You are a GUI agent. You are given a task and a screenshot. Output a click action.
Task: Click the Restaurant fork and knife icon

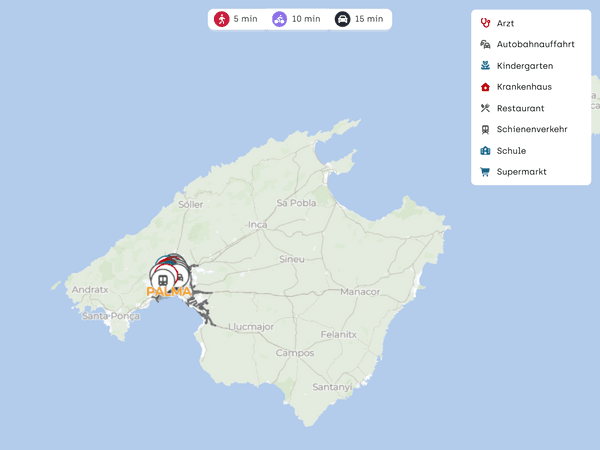[485, 108]
